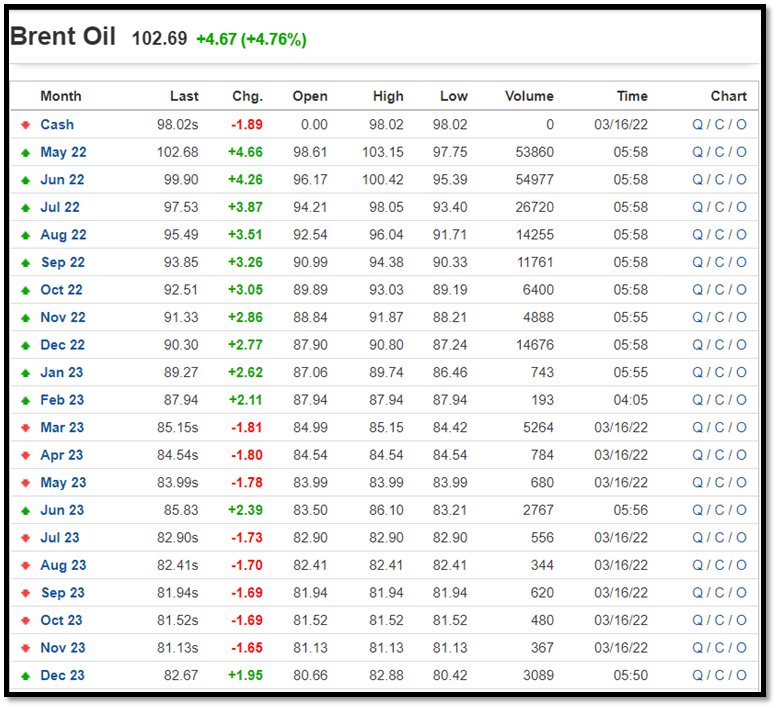Click the green up arrow beside Jun 22
This screenshot has height=708, width=777.
26,180
